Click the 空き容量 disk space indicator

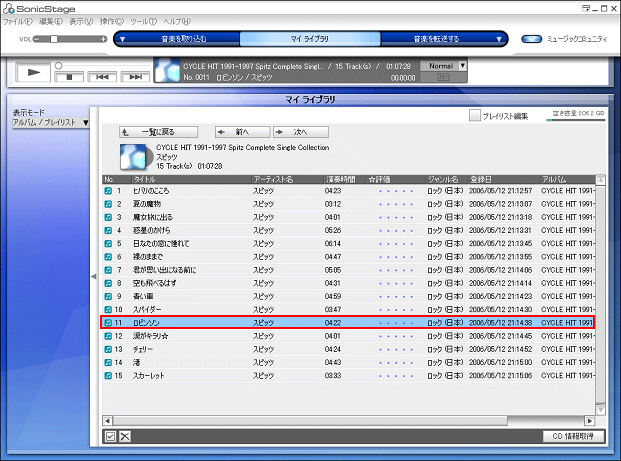(x=578, y=114)
